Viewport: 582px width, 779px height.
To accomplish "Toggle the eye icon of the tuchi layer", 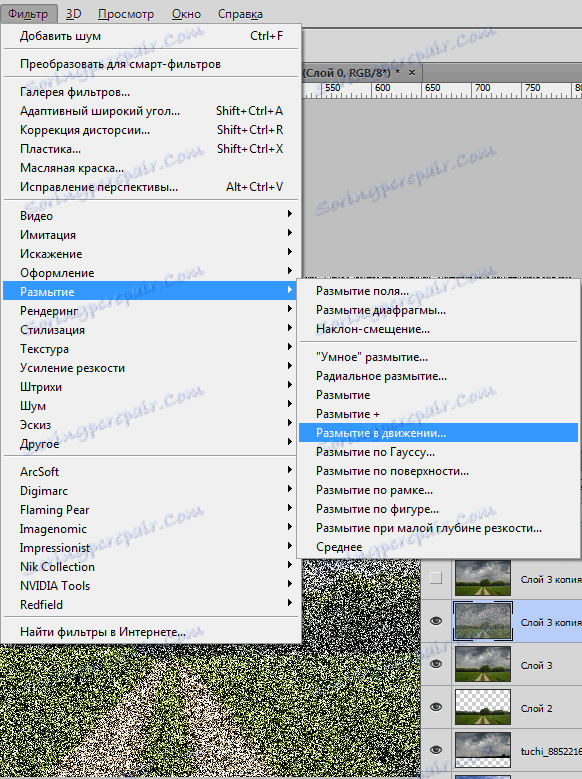I will tap(436, 750).
